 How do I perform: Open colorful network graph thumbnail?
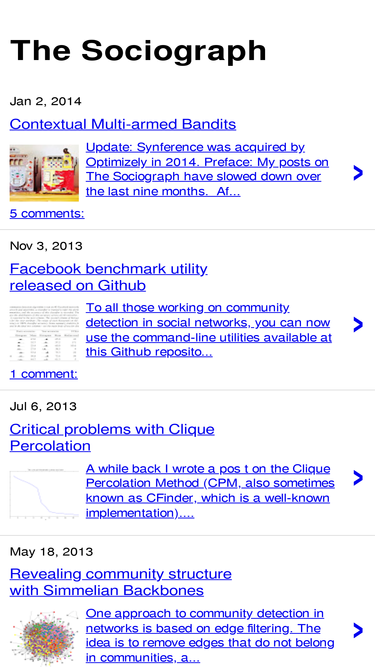pos(44,638)
